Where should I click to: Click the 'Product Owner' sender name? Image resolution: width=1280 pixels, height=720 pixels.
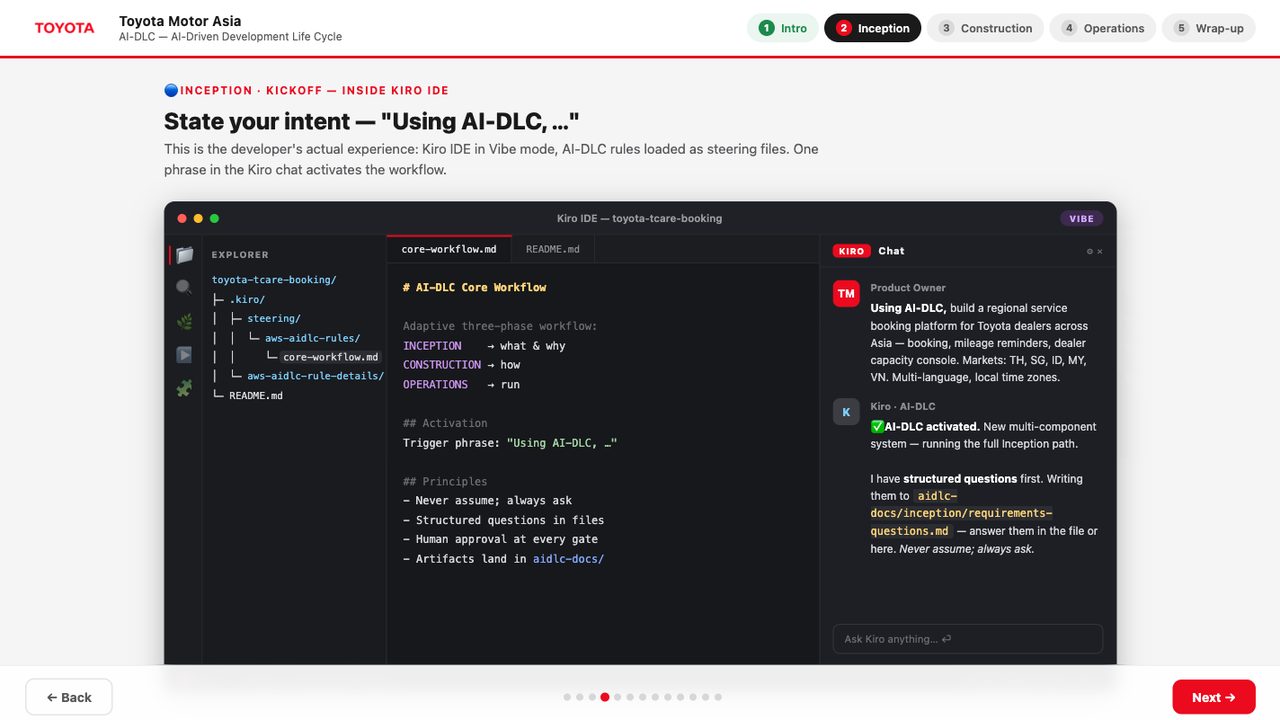click(x=908, y=288)
